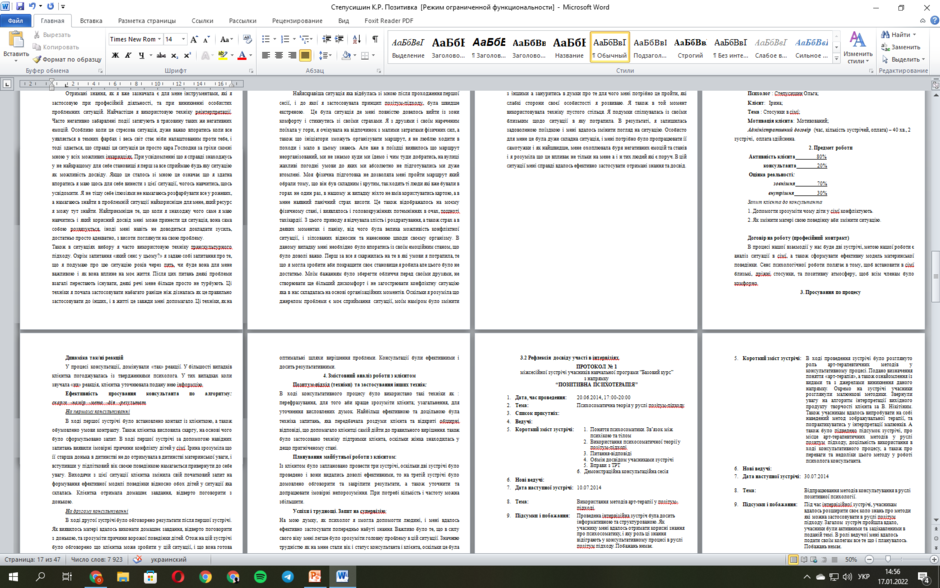Expand the styles gallery more arrow
This screenshot has width=940, height=588.
coord(836,59)
